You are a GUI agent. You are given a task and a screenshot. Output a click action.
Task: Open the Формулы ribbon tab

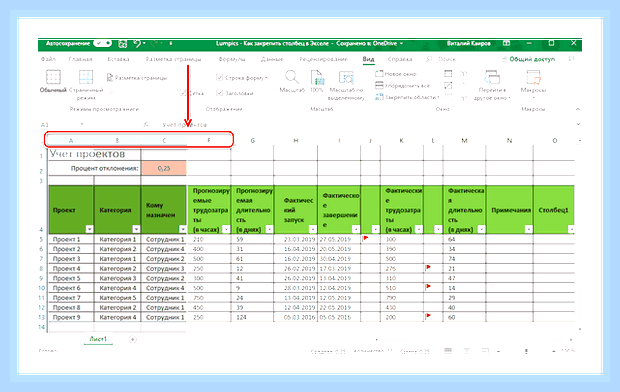[x=232, y=59]
